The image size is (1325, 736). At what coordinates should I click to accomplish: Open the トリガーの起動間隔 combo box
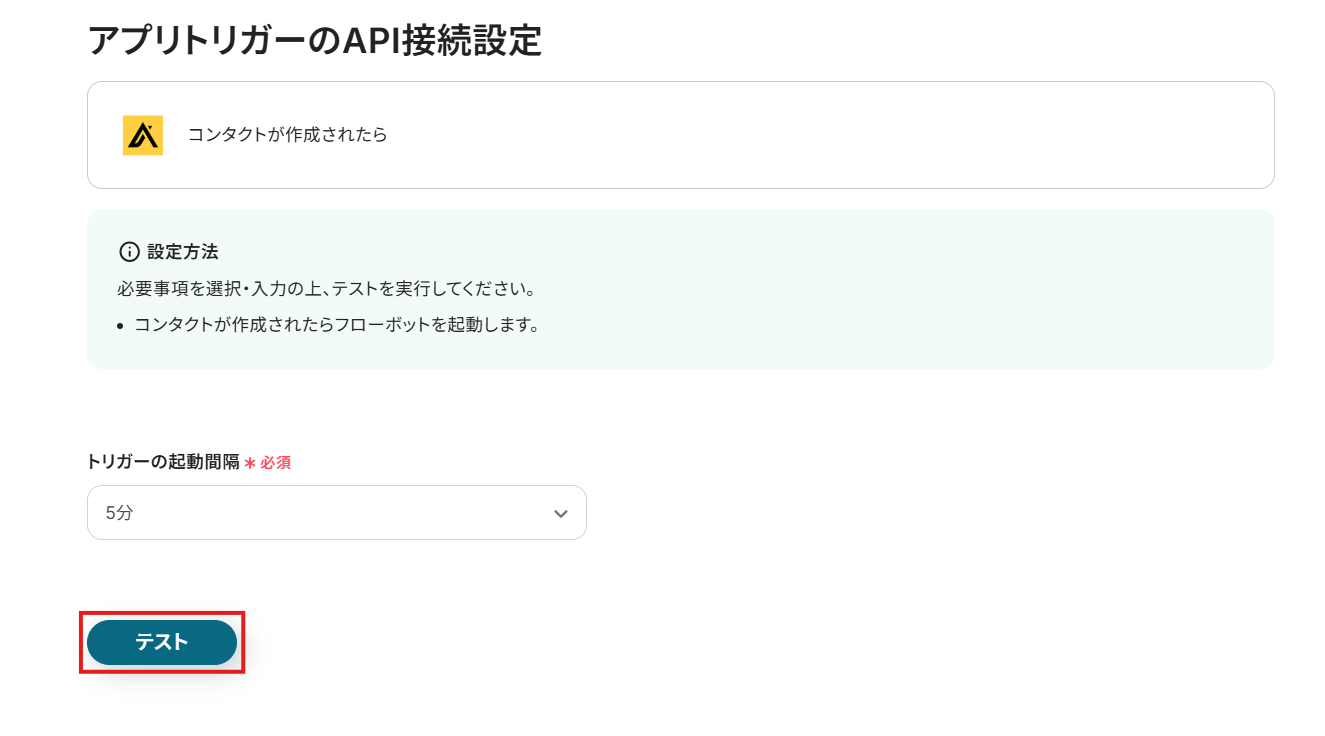(x=336, y=513)
